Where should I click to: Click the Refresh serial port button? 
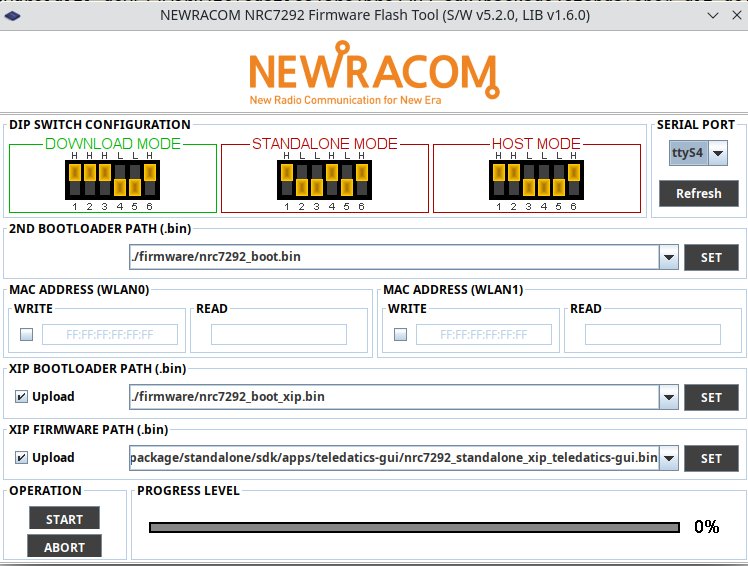click(x=698, y=193)
